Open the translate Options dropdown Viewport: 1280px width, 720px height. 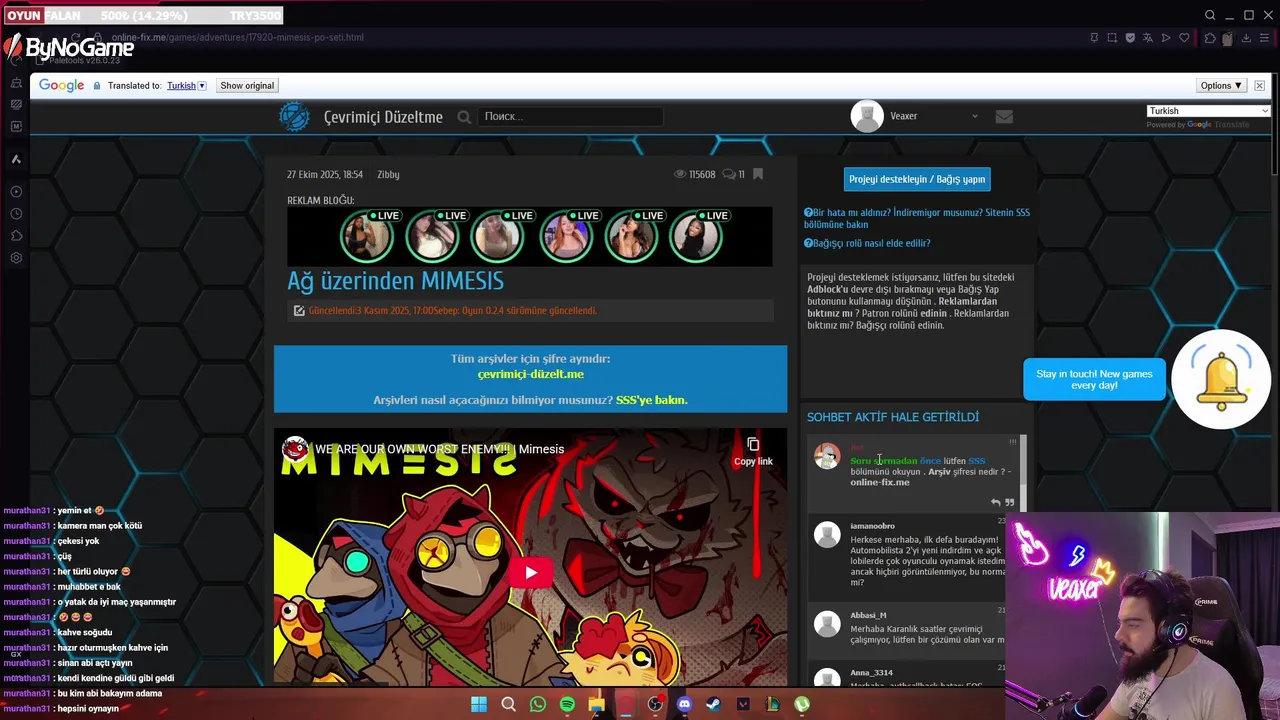point(1221,86)
